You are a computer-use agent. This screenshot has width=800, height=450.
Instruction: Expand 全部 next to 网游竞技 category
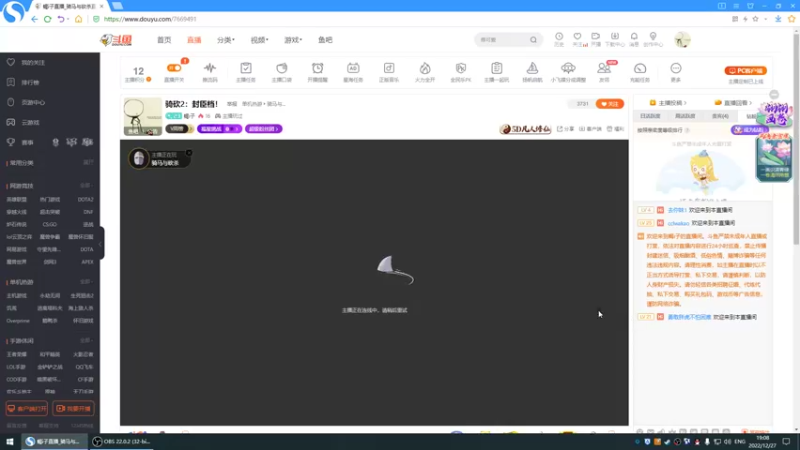click(86, 185)
